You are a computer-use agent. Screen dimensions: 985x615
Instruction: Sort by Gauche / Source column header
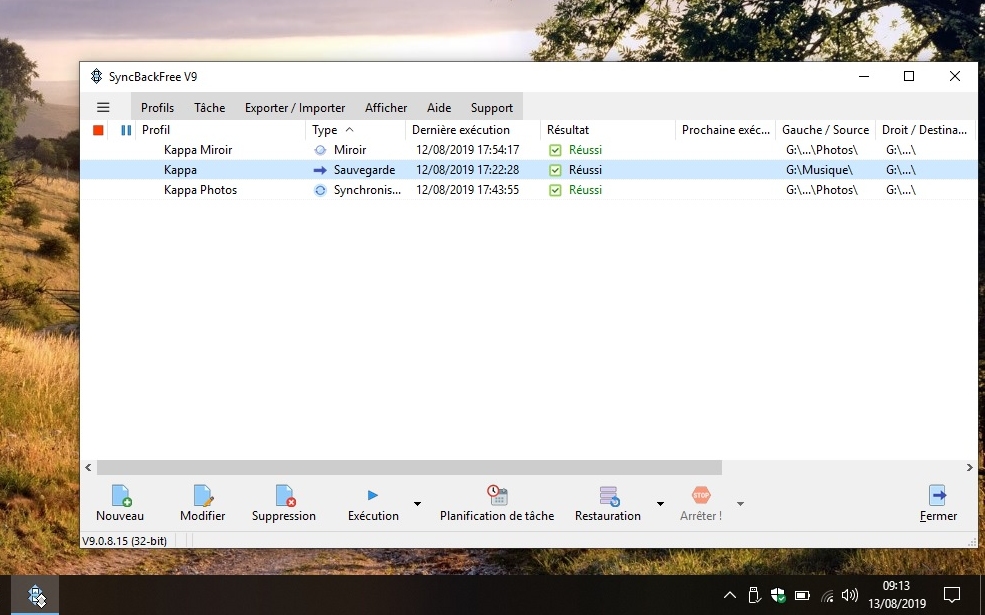(x=825, y=130)
